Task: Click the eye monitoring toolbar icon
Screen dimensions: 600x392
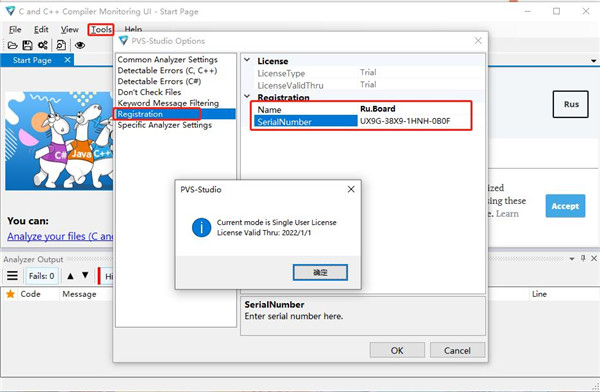Action: click(x=80, y=45)
